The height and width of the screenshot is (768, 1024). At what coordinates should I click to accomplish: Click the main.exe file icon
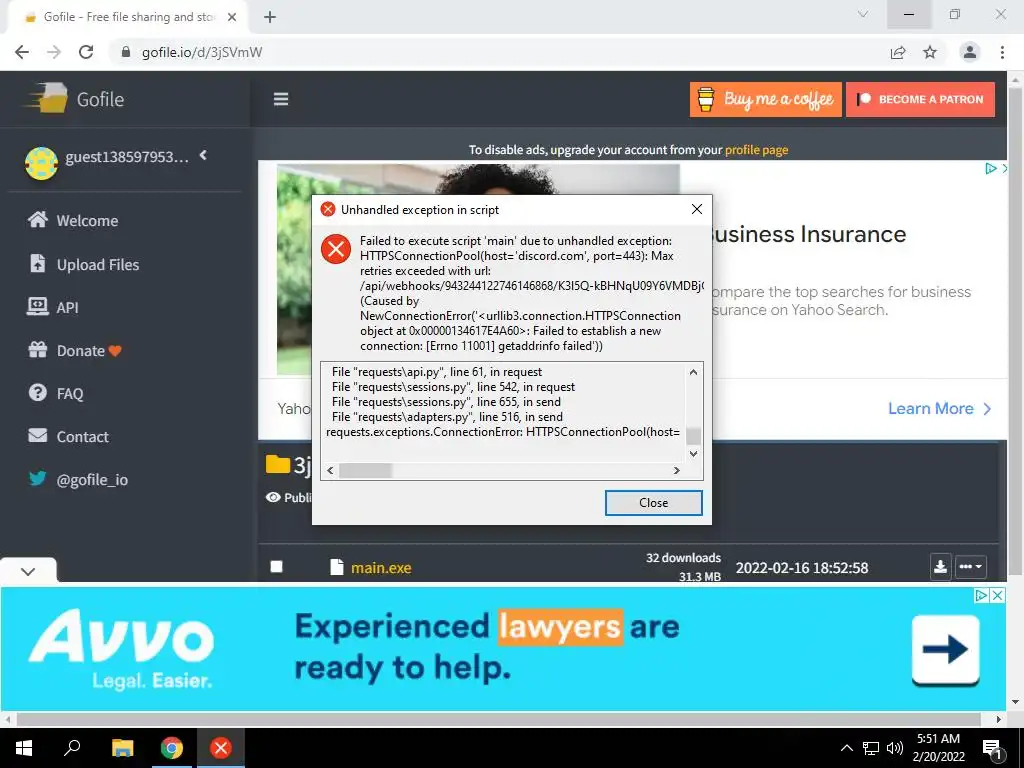336,567
